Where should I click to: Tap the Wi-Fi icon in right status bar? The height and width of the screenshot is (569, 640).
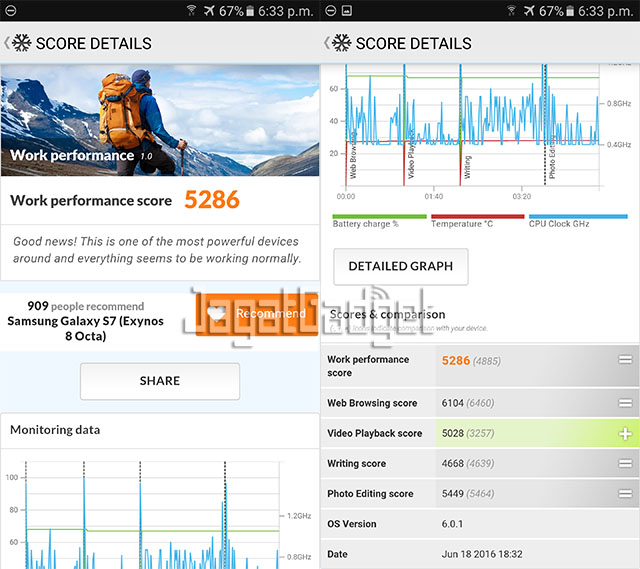pos(512,11)
